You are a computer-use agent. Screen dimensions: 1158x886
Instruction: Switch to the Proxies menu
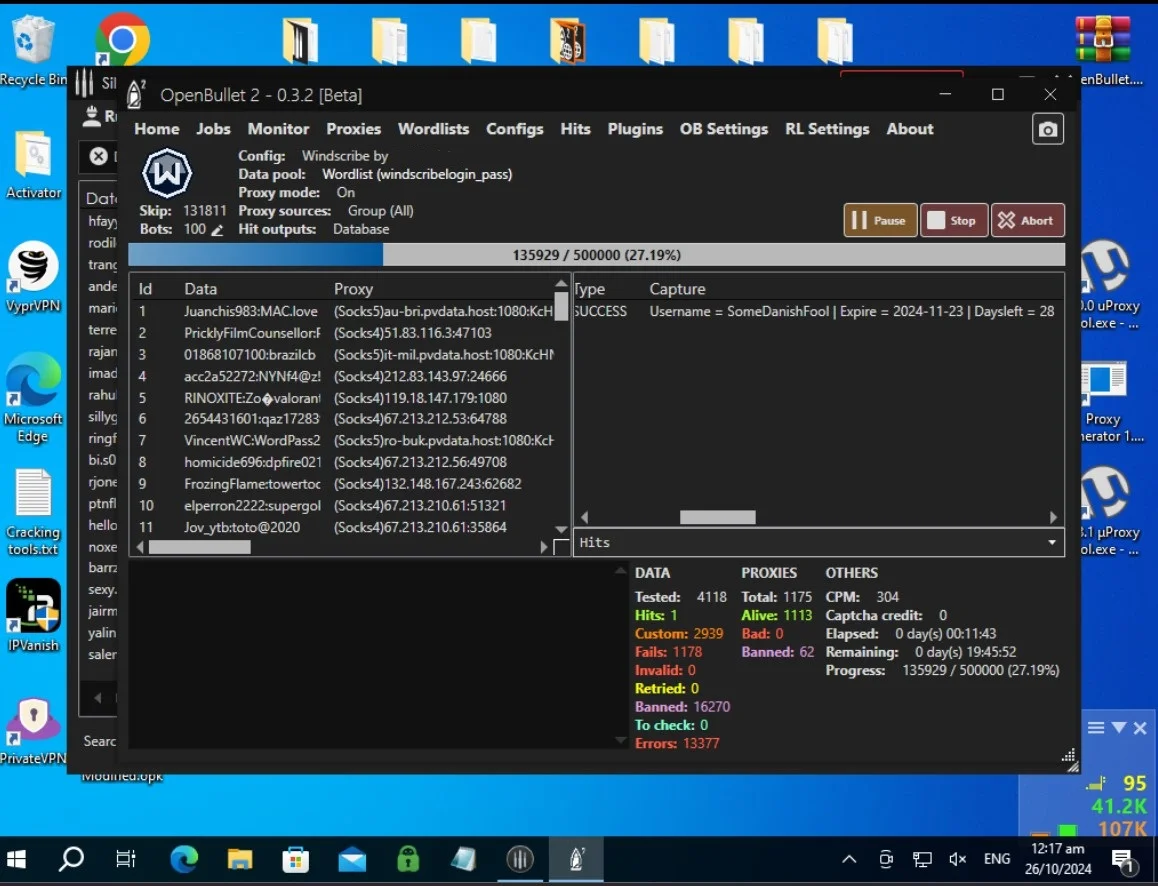click(x=354, y=129)
